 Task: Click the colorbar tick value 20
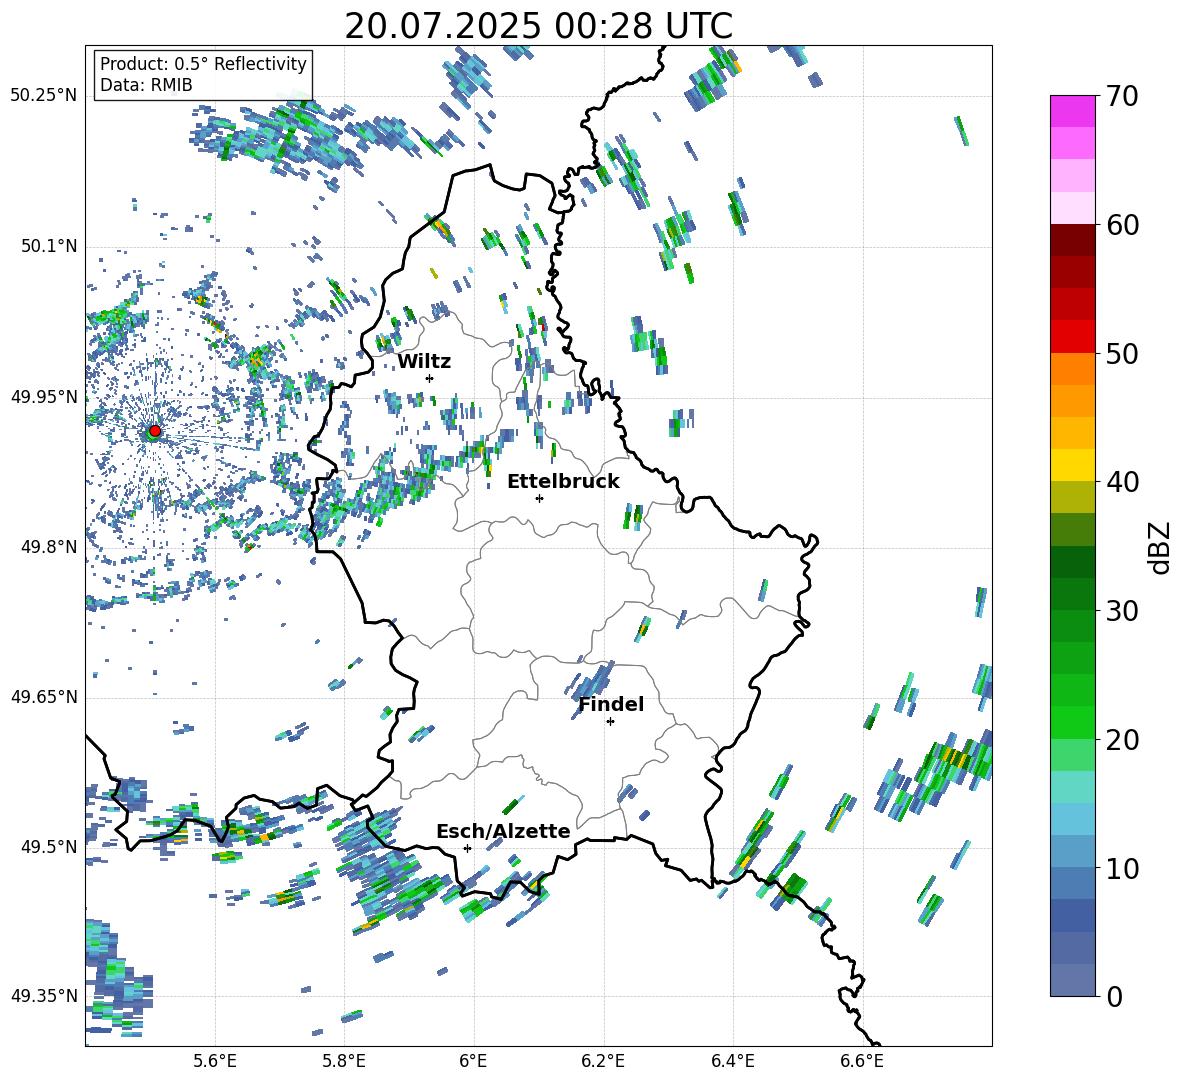pos(1122,739)
